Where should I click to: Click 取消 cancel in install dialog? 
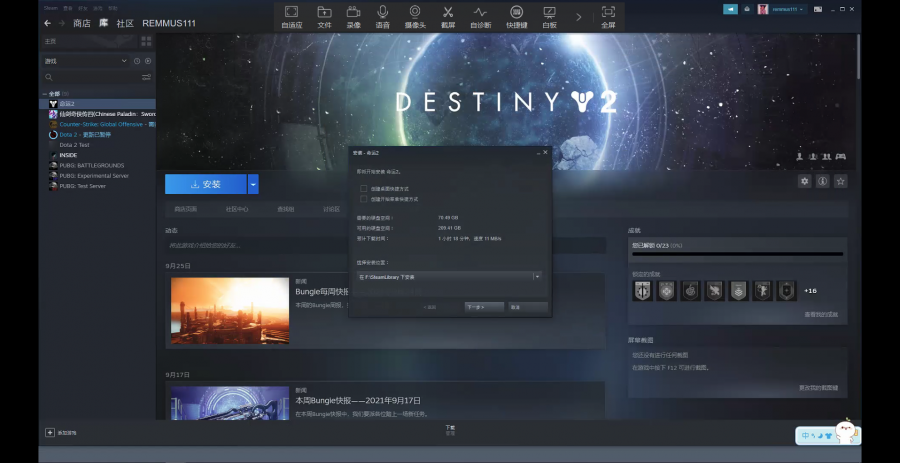point(528,308)
